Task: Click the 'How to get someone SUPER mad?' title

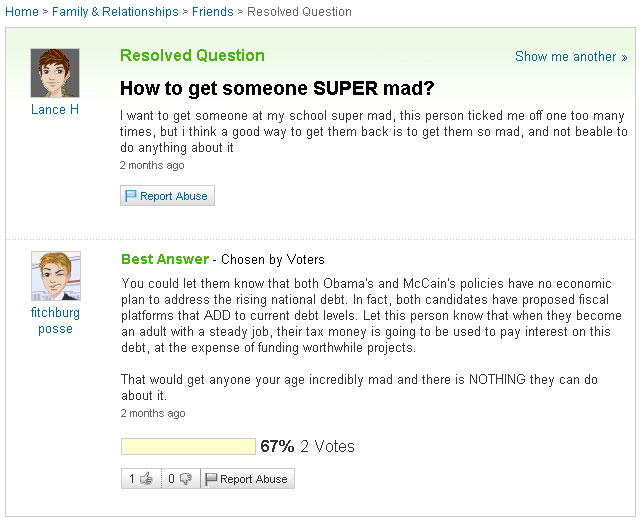Action: point(277,88)
